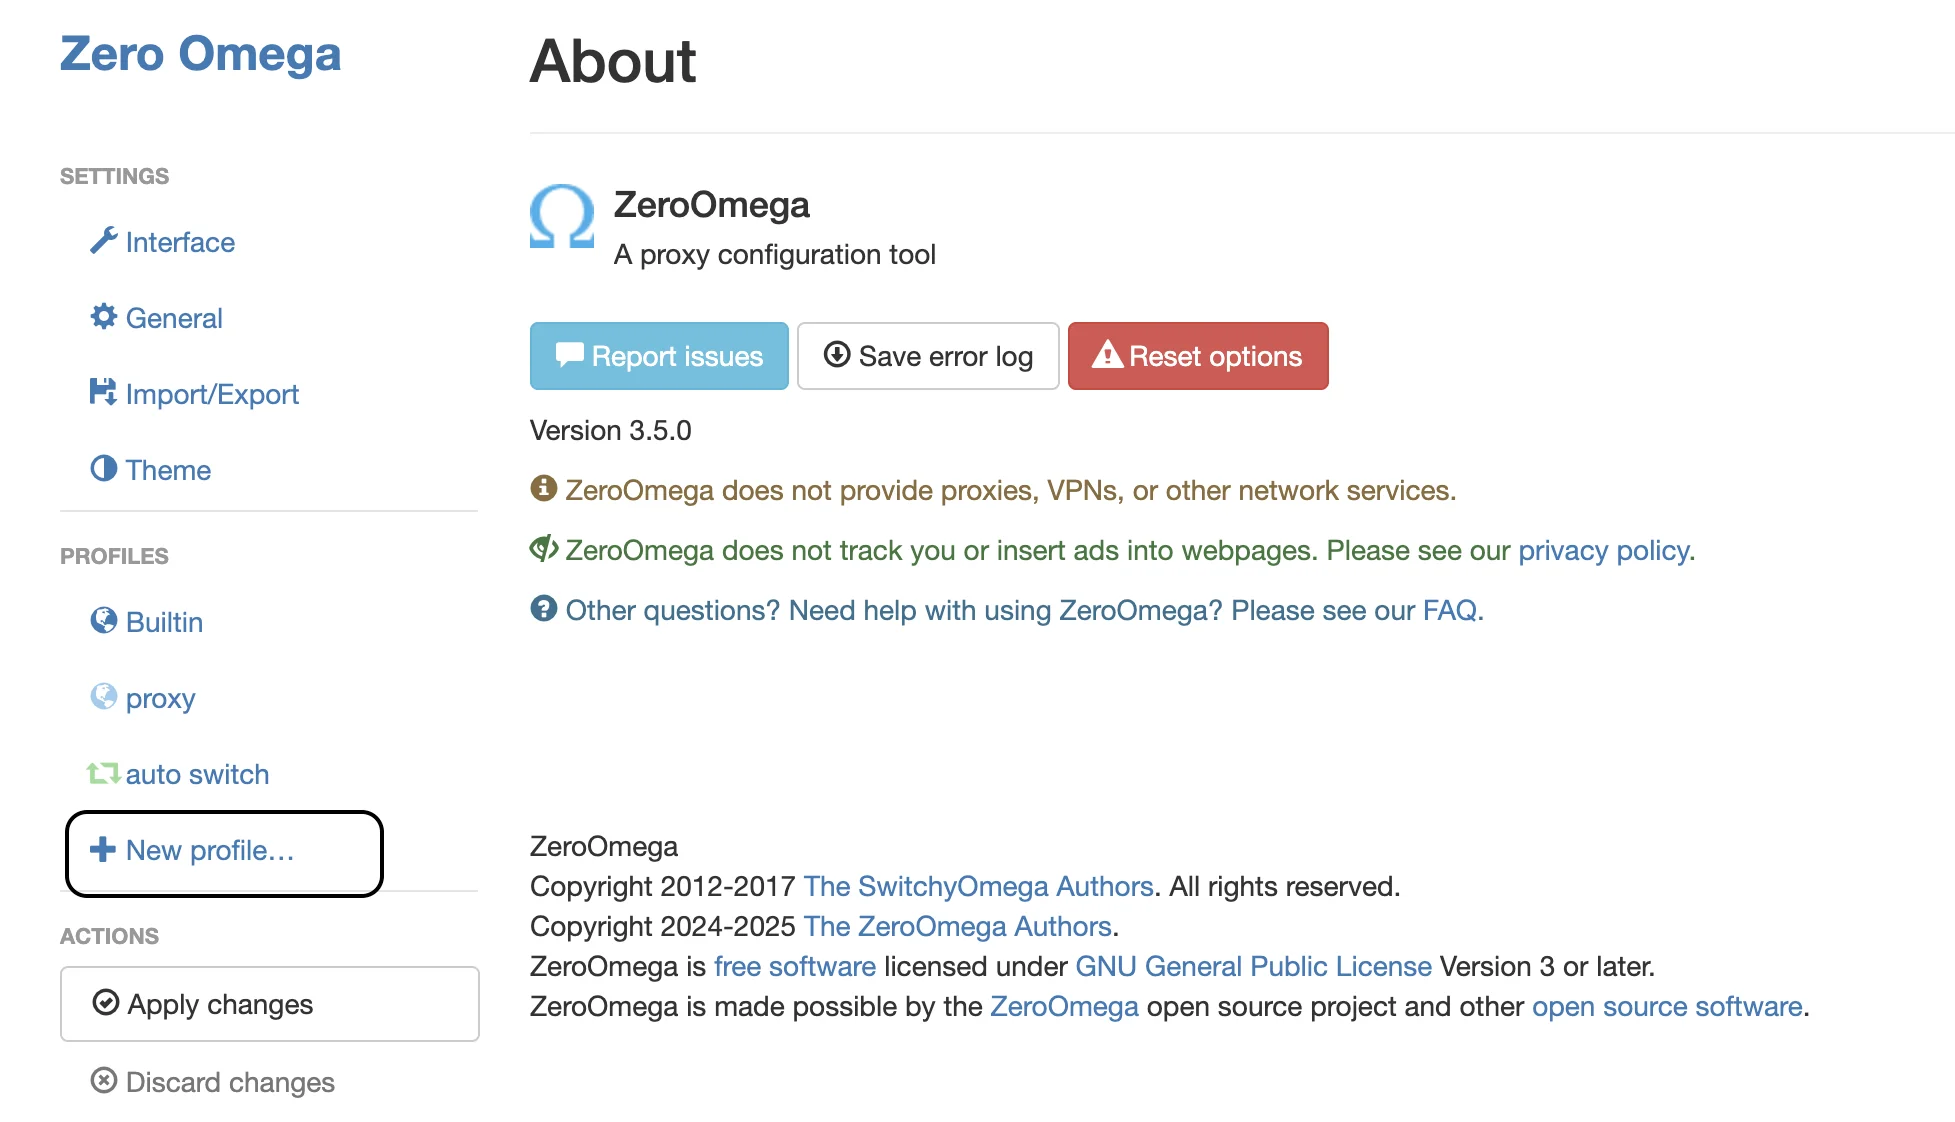Image resolution: width=1955 pixels, height=1122 pixels.
Task: Click the Report issues button
Action: pyautogui.click(x=659, y=356)
